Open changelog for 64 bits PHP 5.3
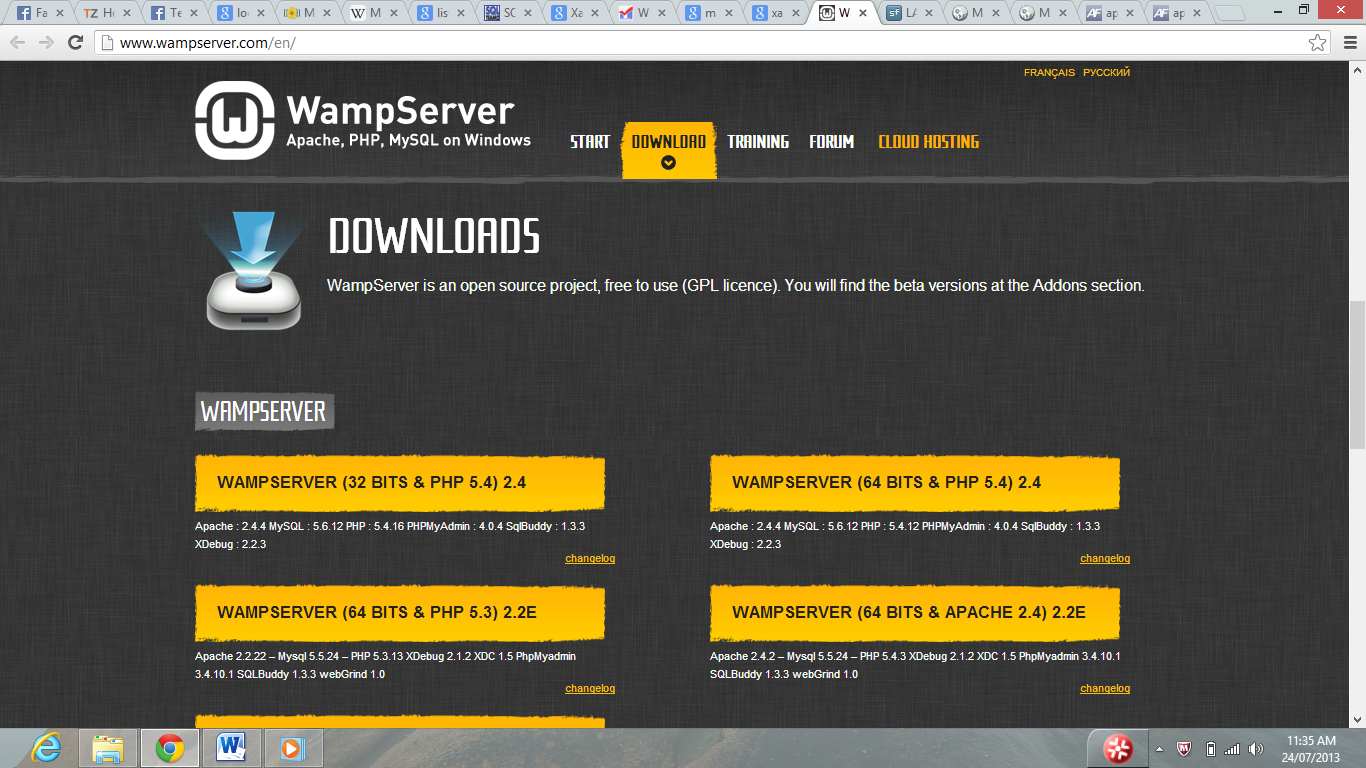The width and height of the screenshot is (1366, 768). pyautogui.click(x=590, y=689)
